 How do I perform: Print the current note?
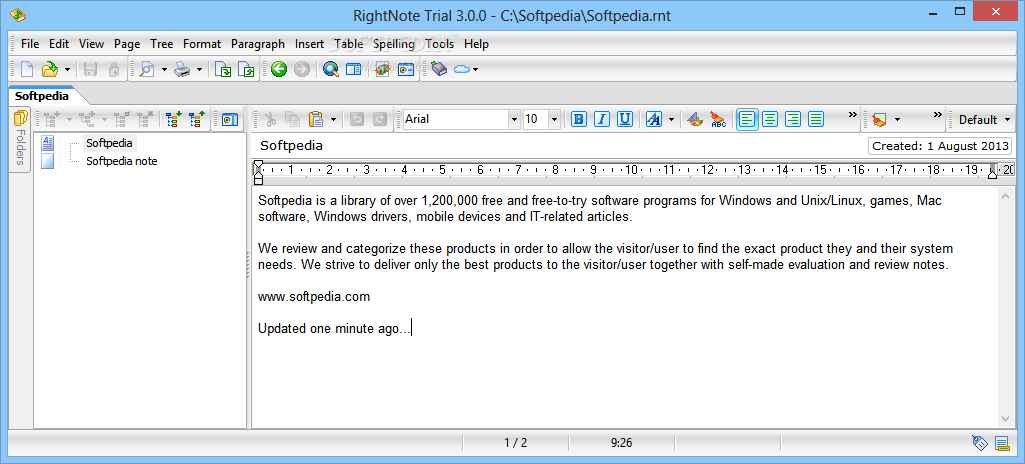(x=182, y=69)
